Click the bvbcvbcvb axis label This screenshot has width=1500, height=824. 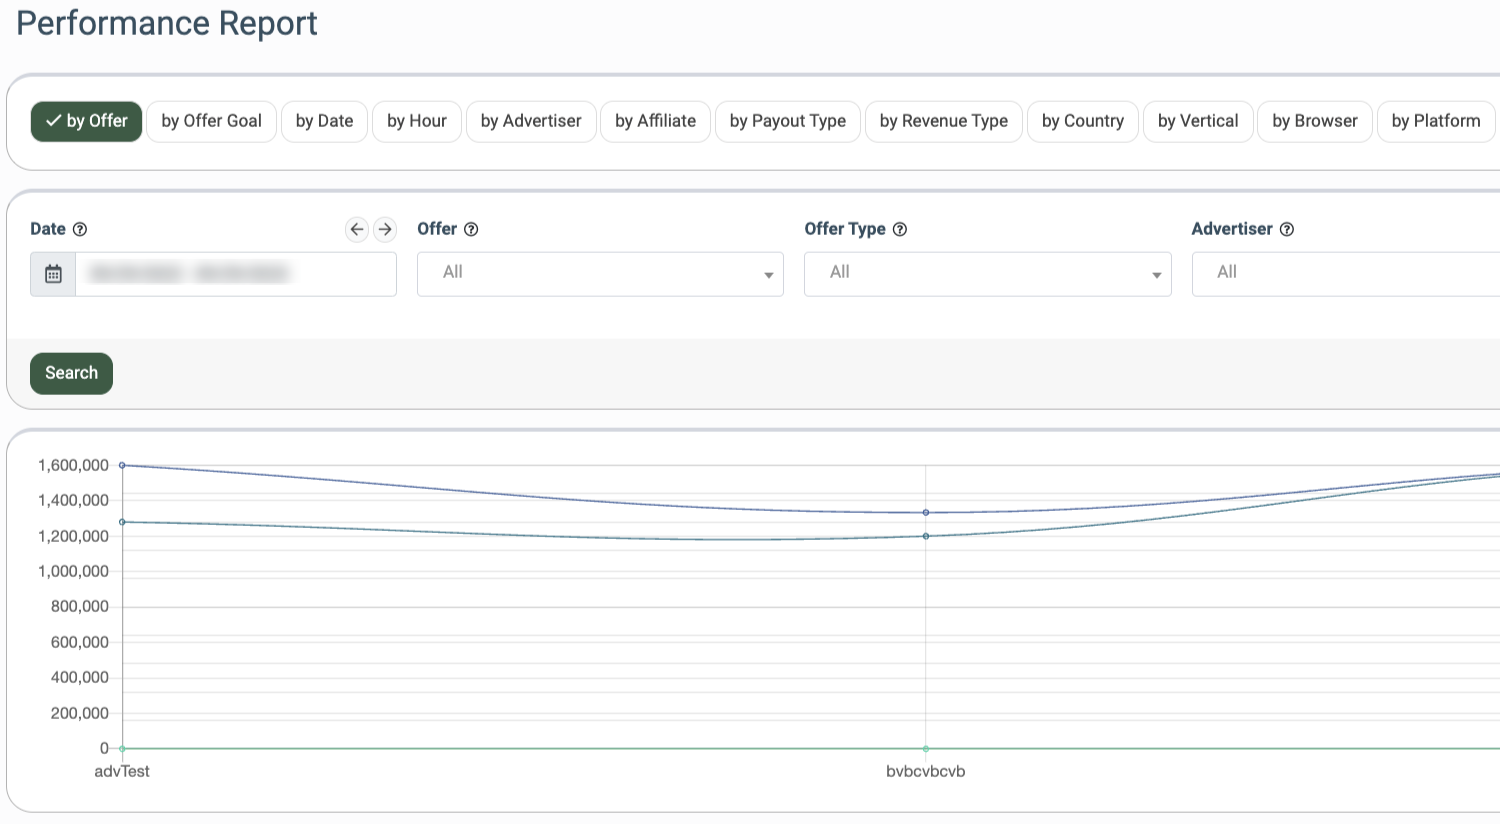[x=926, y=771]
